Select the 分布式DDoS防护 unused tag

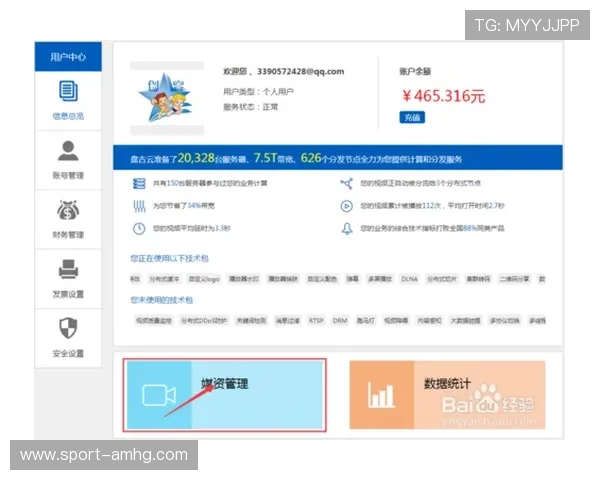(204, 320)
